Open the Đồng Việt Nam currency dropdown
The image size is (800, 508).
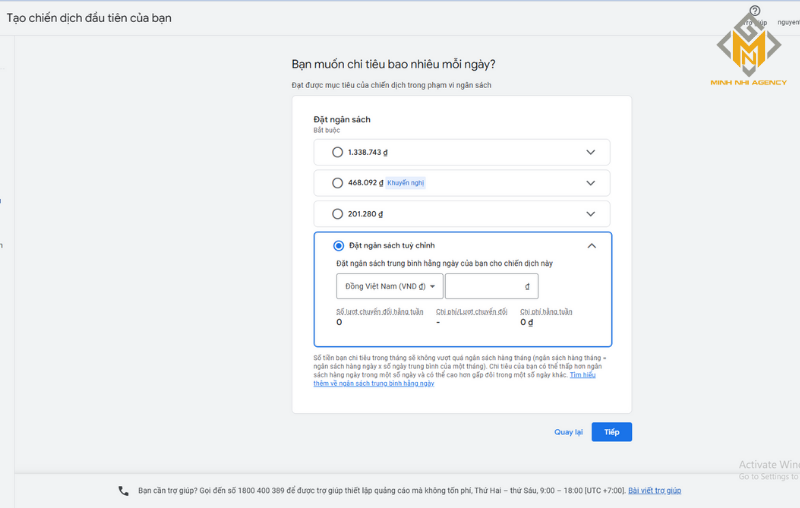tap(389, 286)
